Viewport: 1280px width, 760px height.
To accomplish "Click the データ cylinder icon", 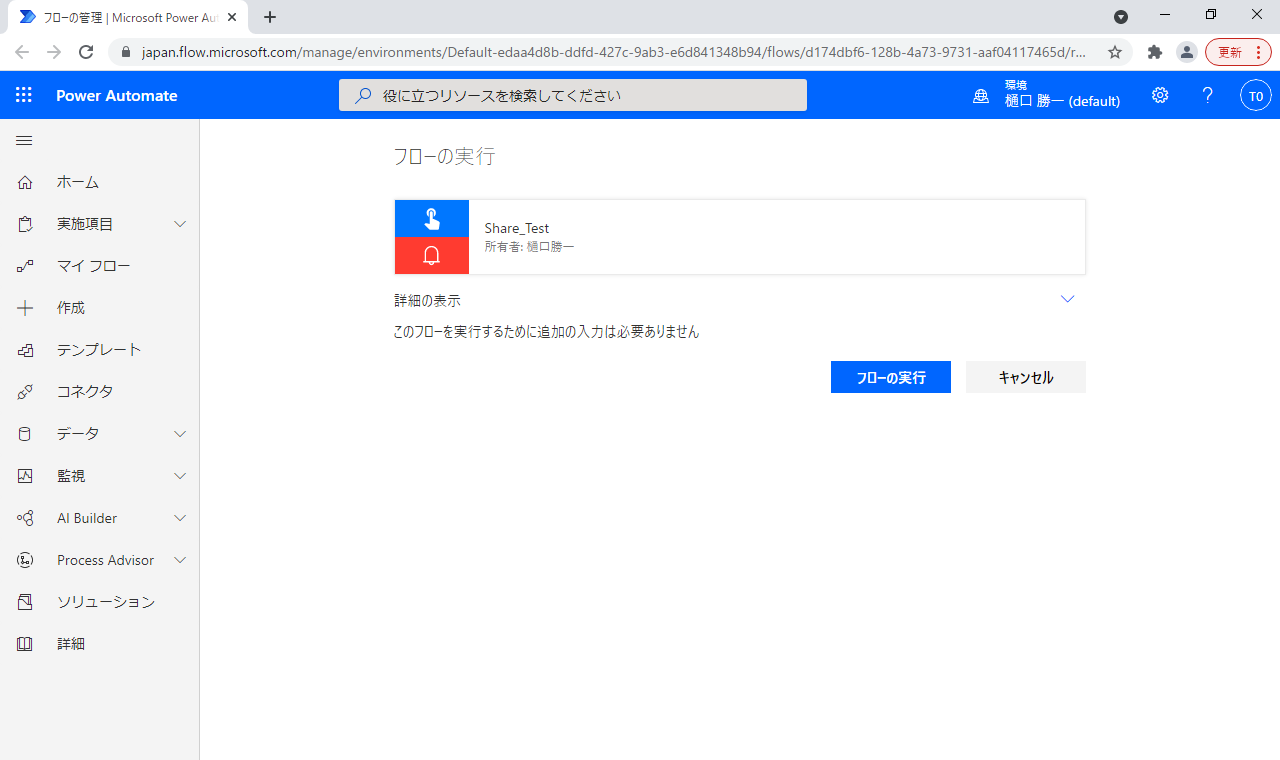I will 25,434.
